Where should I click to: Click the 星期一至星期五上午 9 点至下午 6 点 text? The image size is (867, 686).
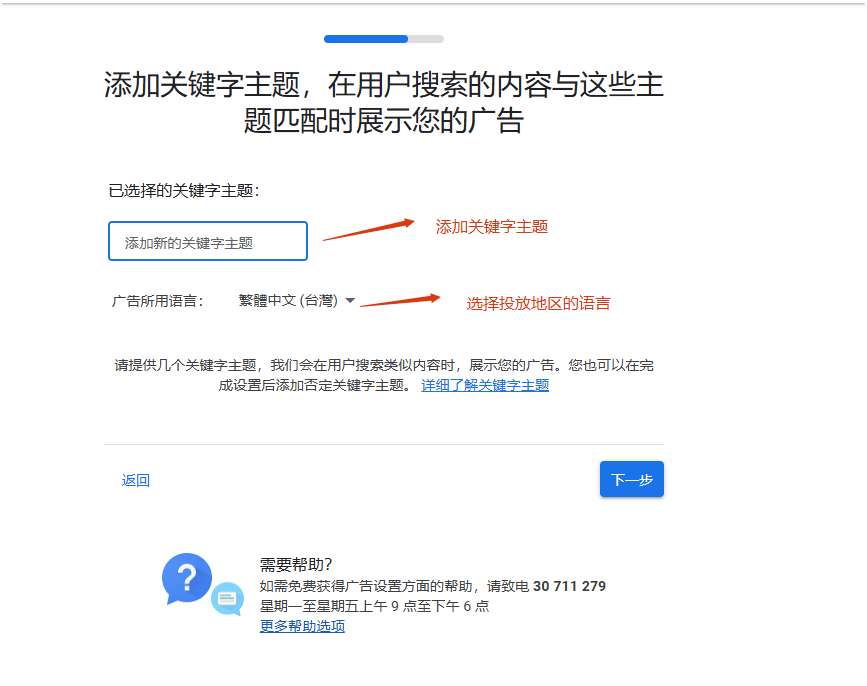[x=374, y=606]
